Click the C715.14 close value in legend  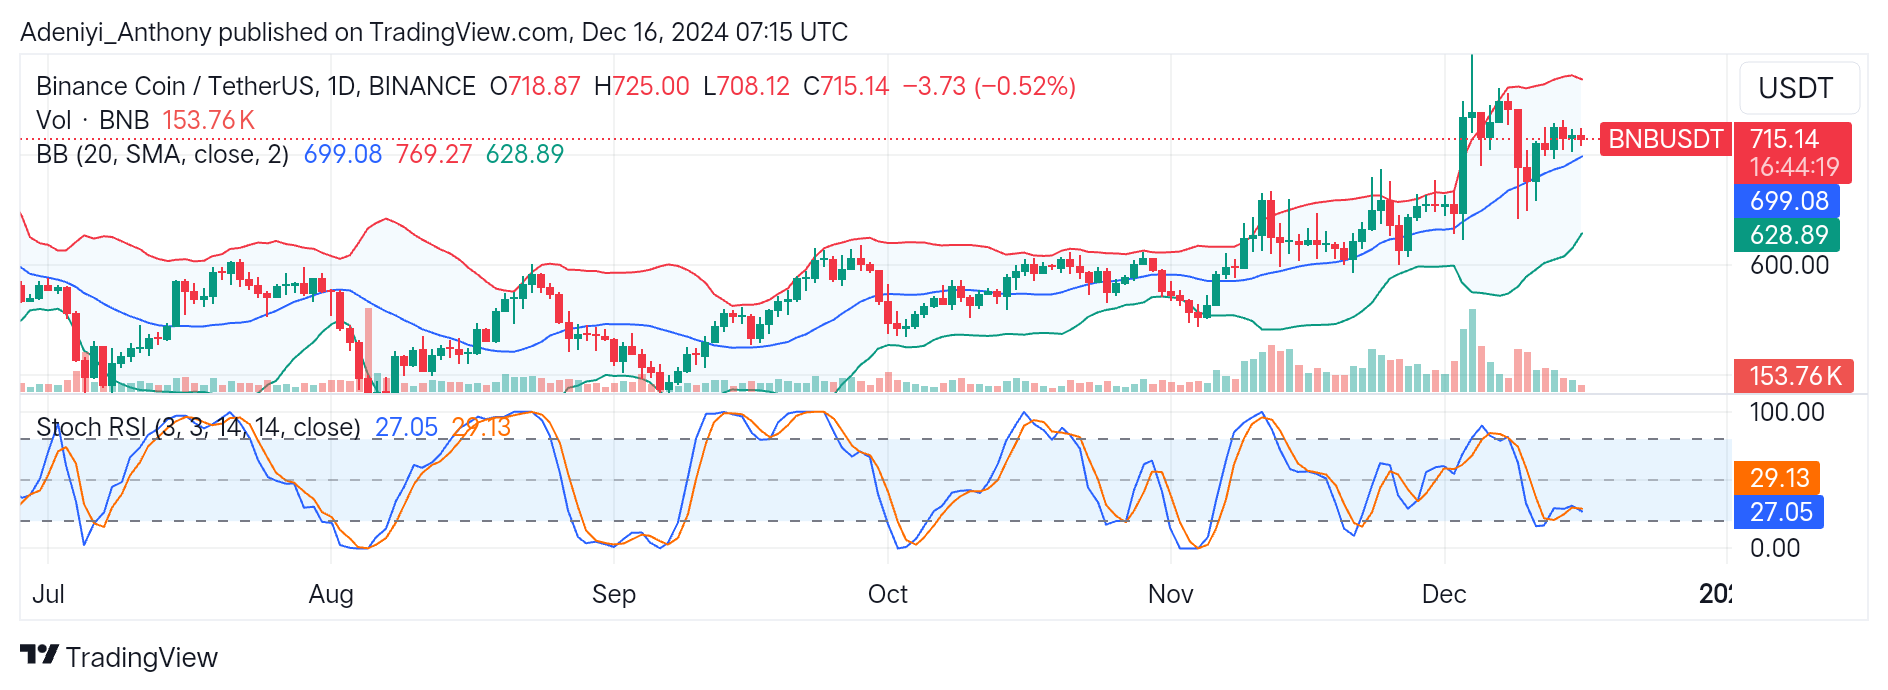pos(846,86)
